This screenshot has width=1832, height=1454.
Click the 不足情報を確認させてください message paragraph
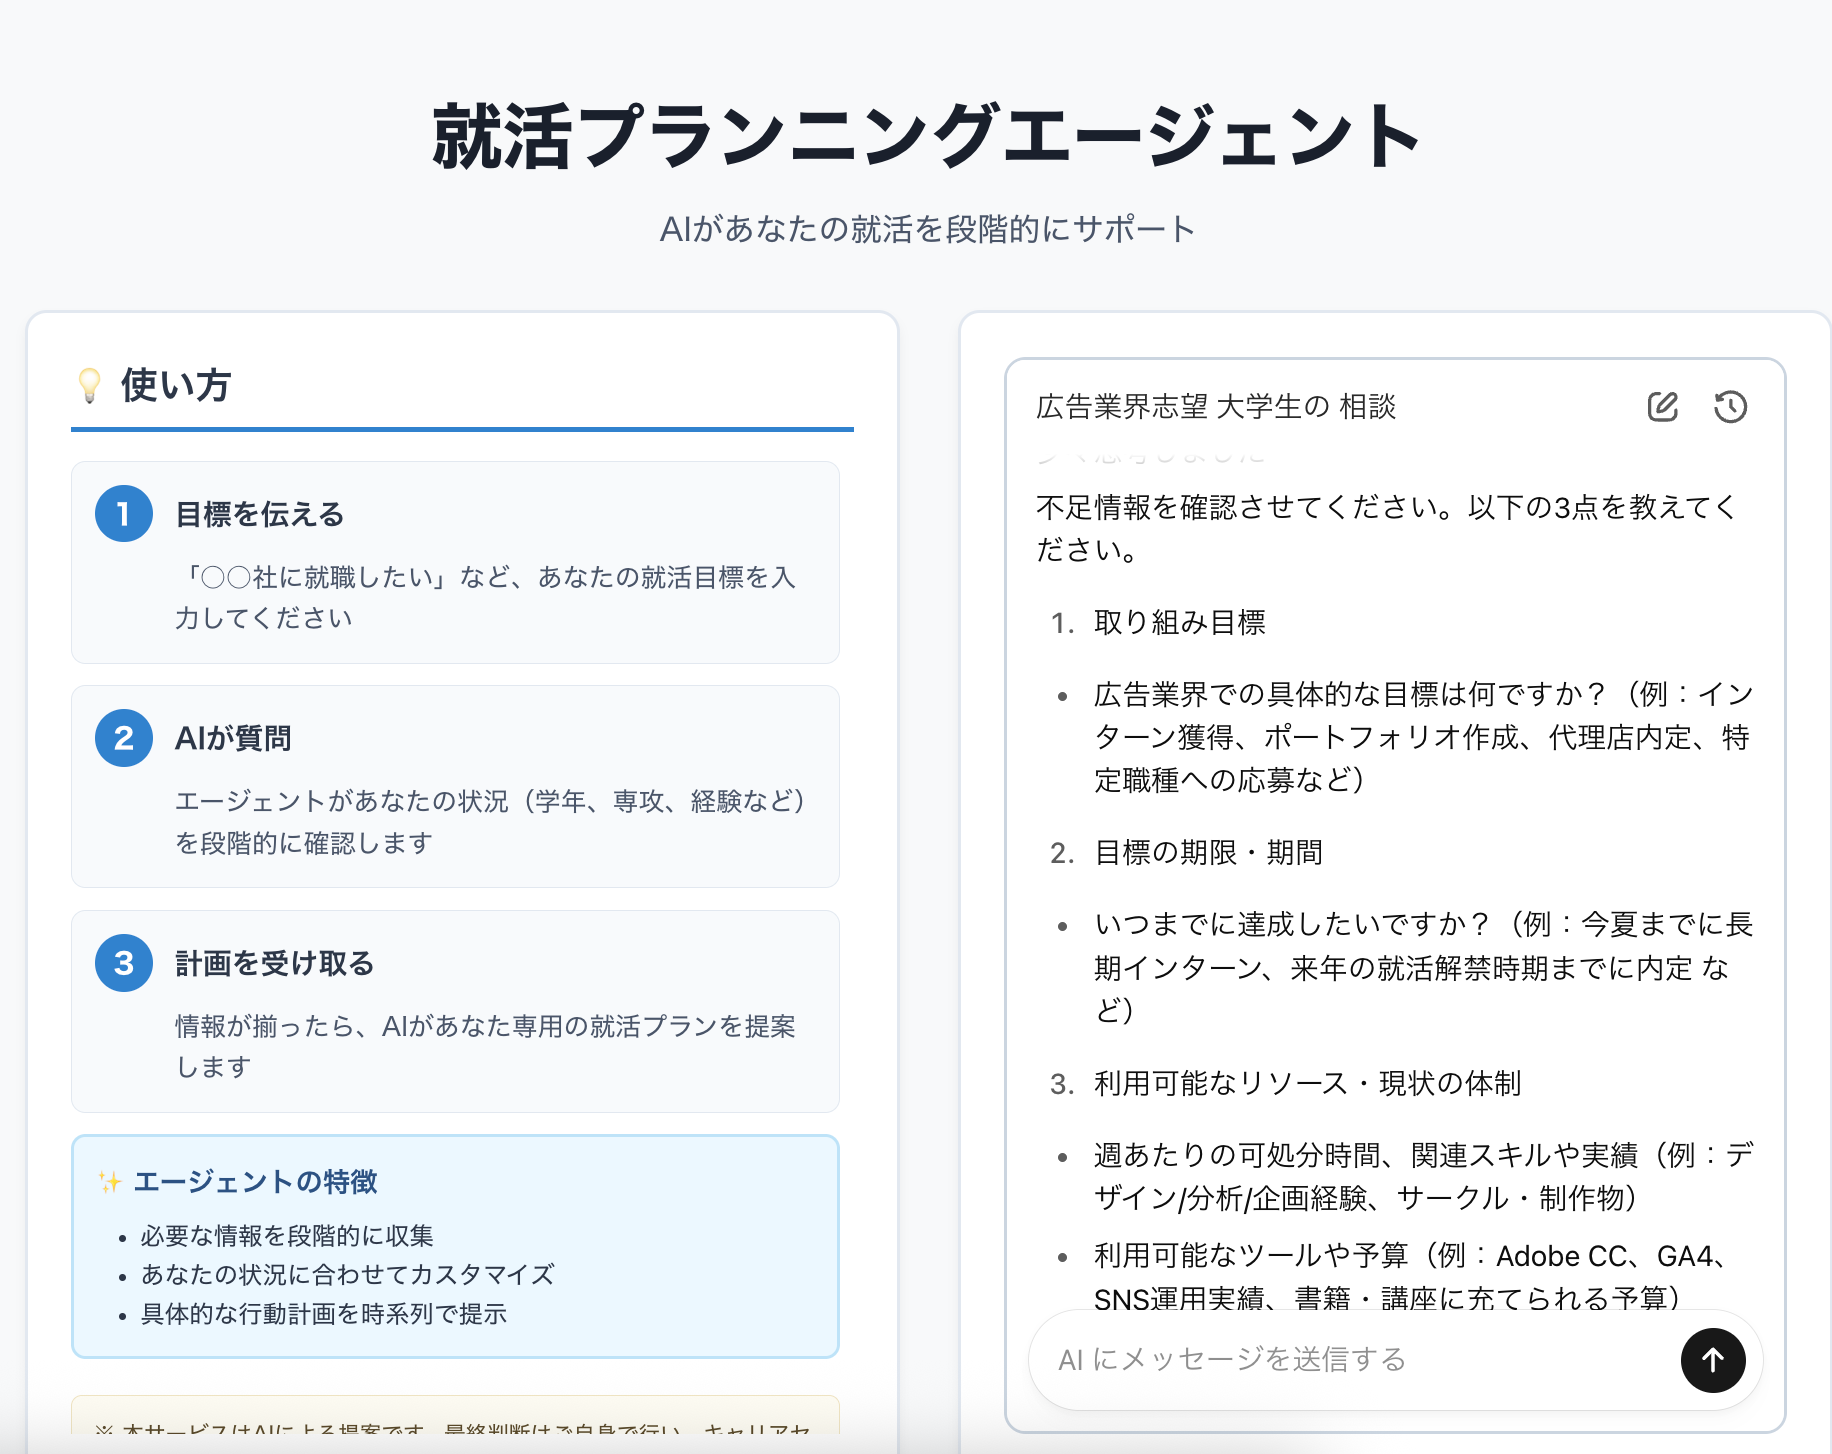click(1387, 528)
